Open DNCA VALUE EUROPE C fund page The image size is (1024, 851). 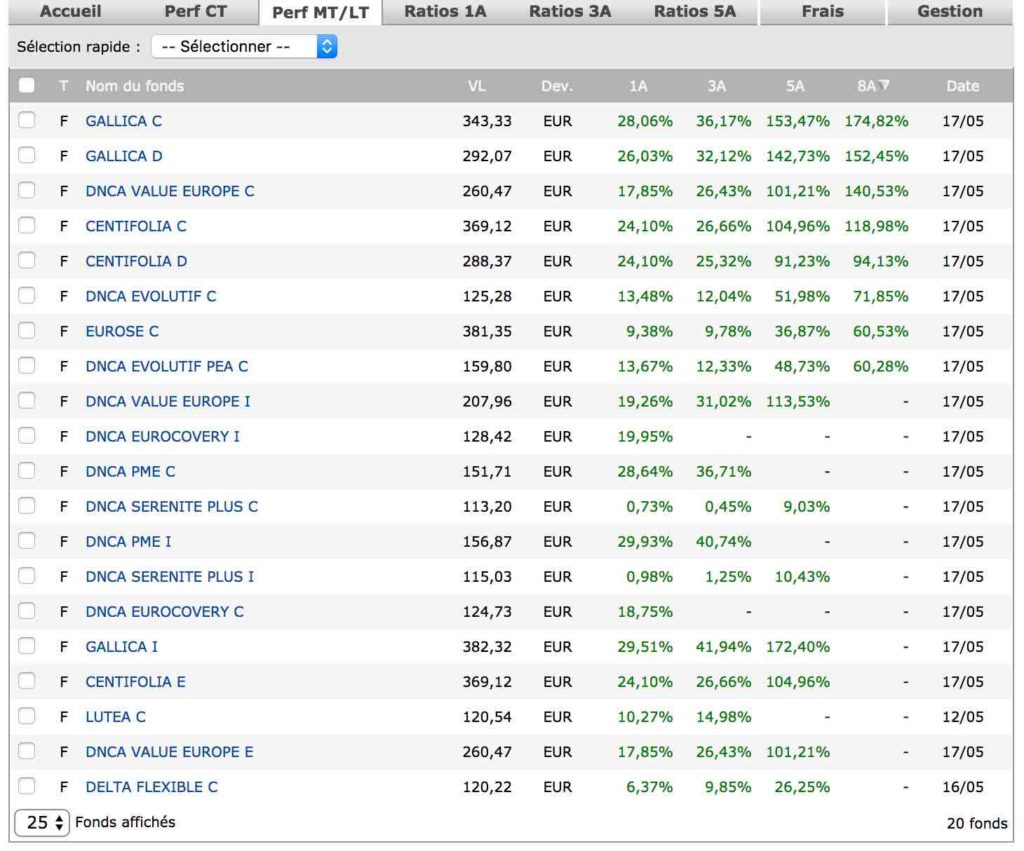(x=170, y=191)
